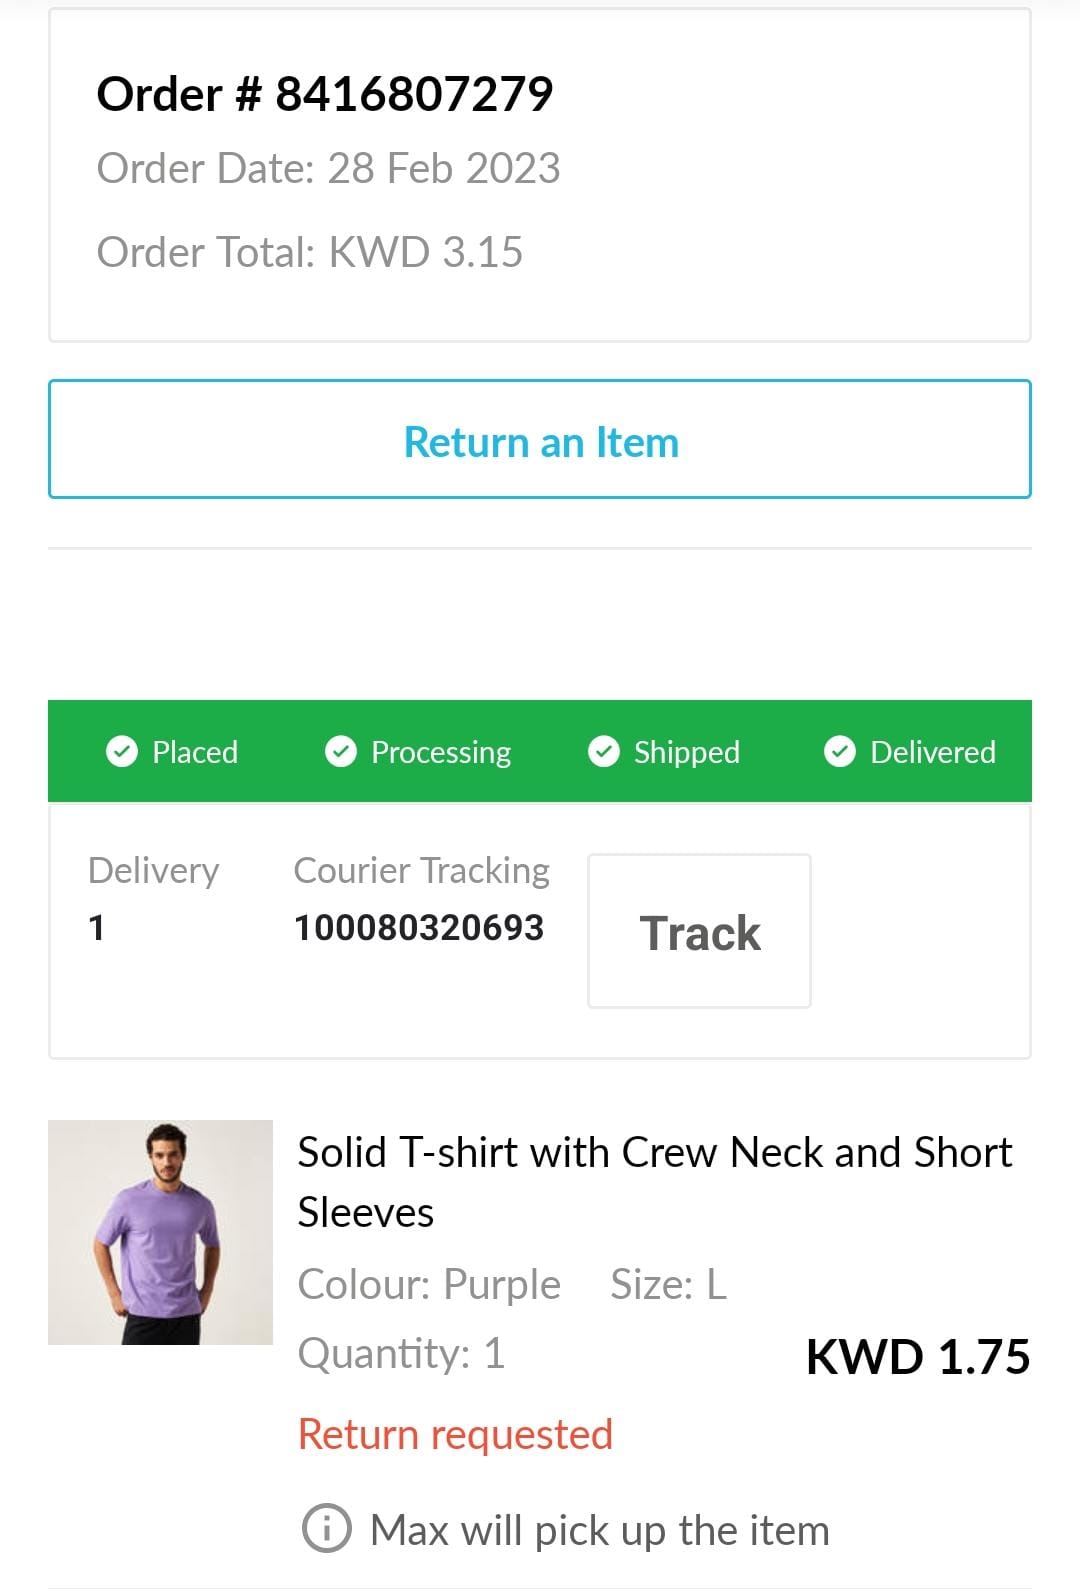The height and width of the screenshot is (1589, 1080).
Task: Click the Placed status checkmark icon
Action: click(x=122, y=751)
